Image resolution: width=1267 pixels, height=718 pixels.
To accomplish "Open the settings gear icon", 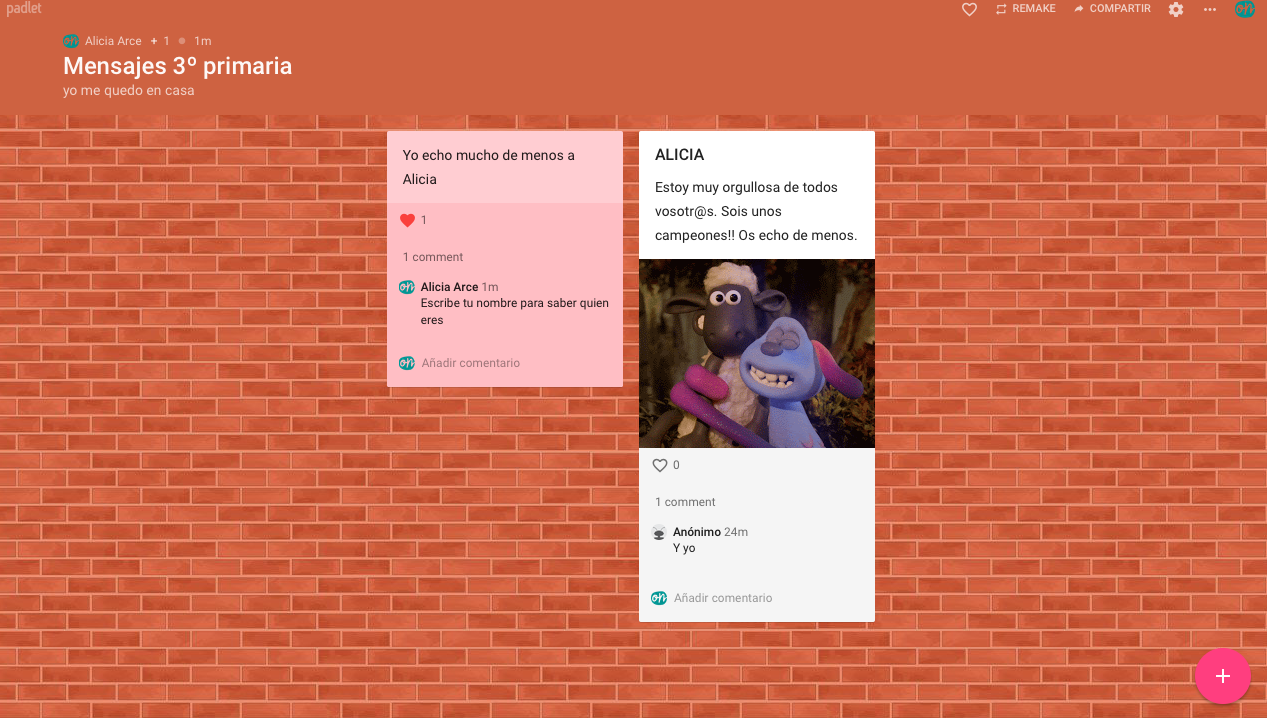I will tap(1176, 9).
